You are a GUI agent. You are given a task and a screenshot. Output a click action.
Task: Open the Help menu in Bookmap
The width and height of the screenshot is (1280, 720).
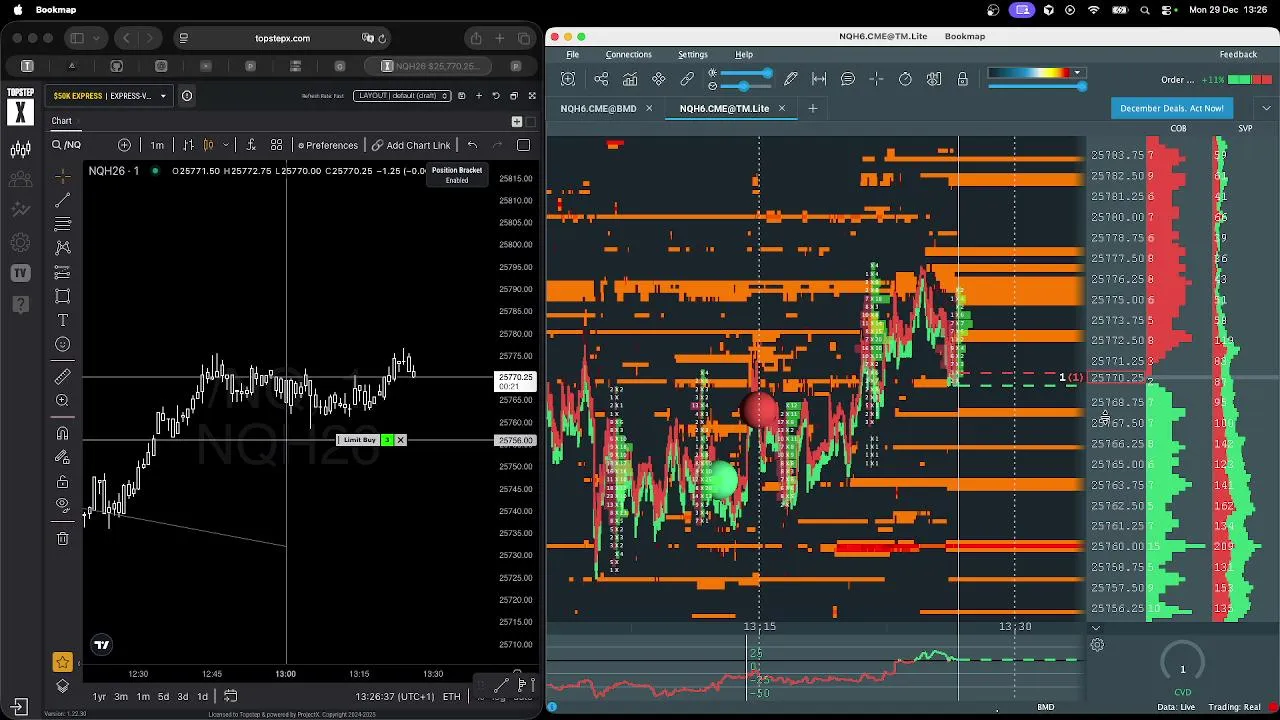coord(744,54)
